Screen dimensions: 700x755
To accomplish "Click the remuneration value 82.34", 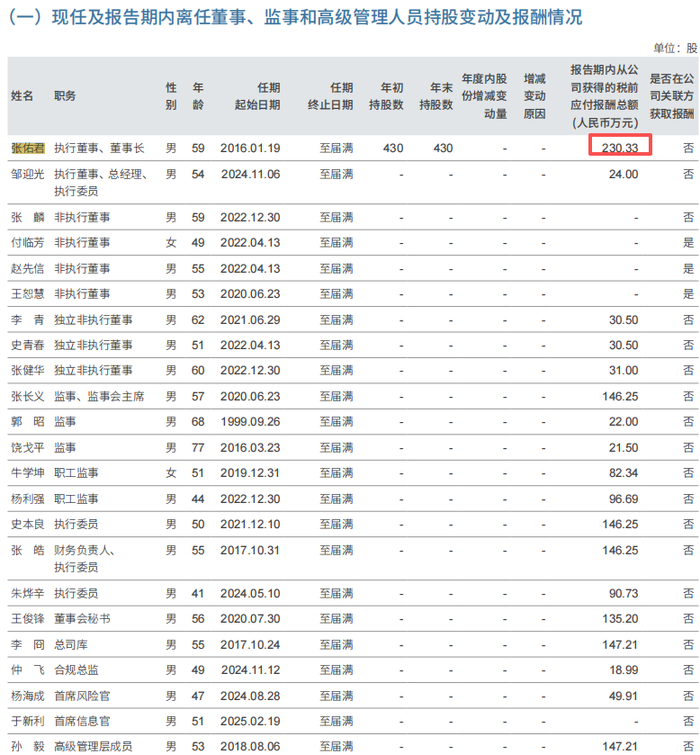I will [x=623, y=473].
